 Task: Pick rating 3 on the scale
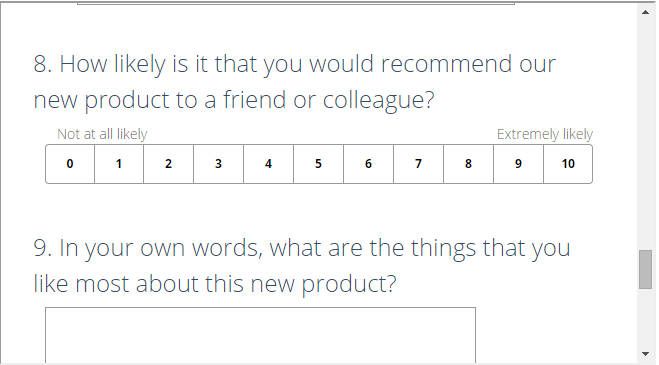pyautogui.click(x=219, y=164)
